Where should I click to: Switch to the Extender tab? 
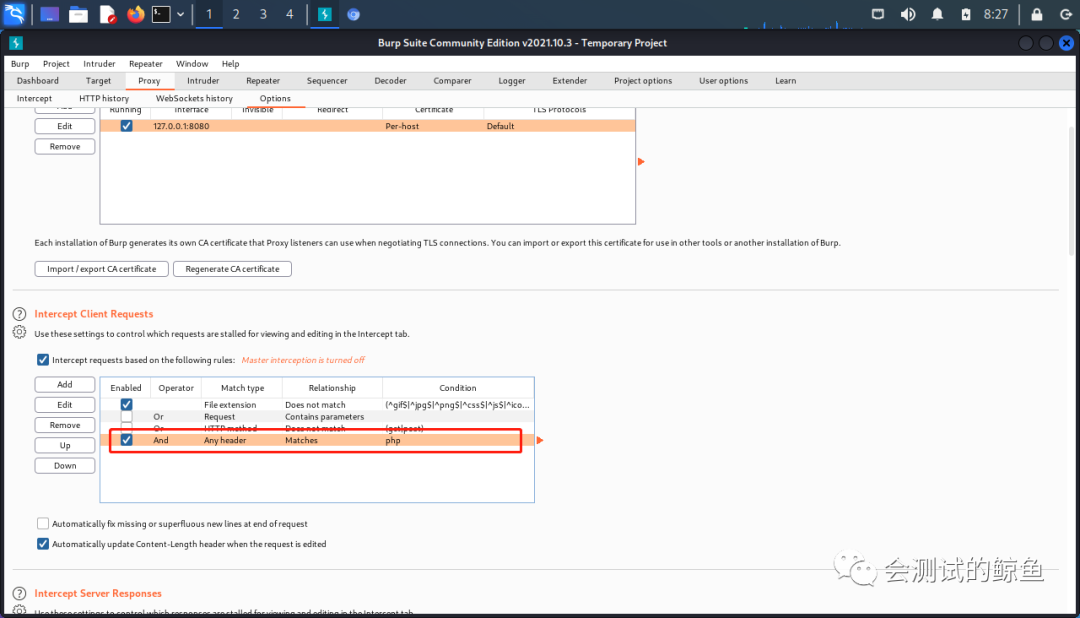point(570,81)
